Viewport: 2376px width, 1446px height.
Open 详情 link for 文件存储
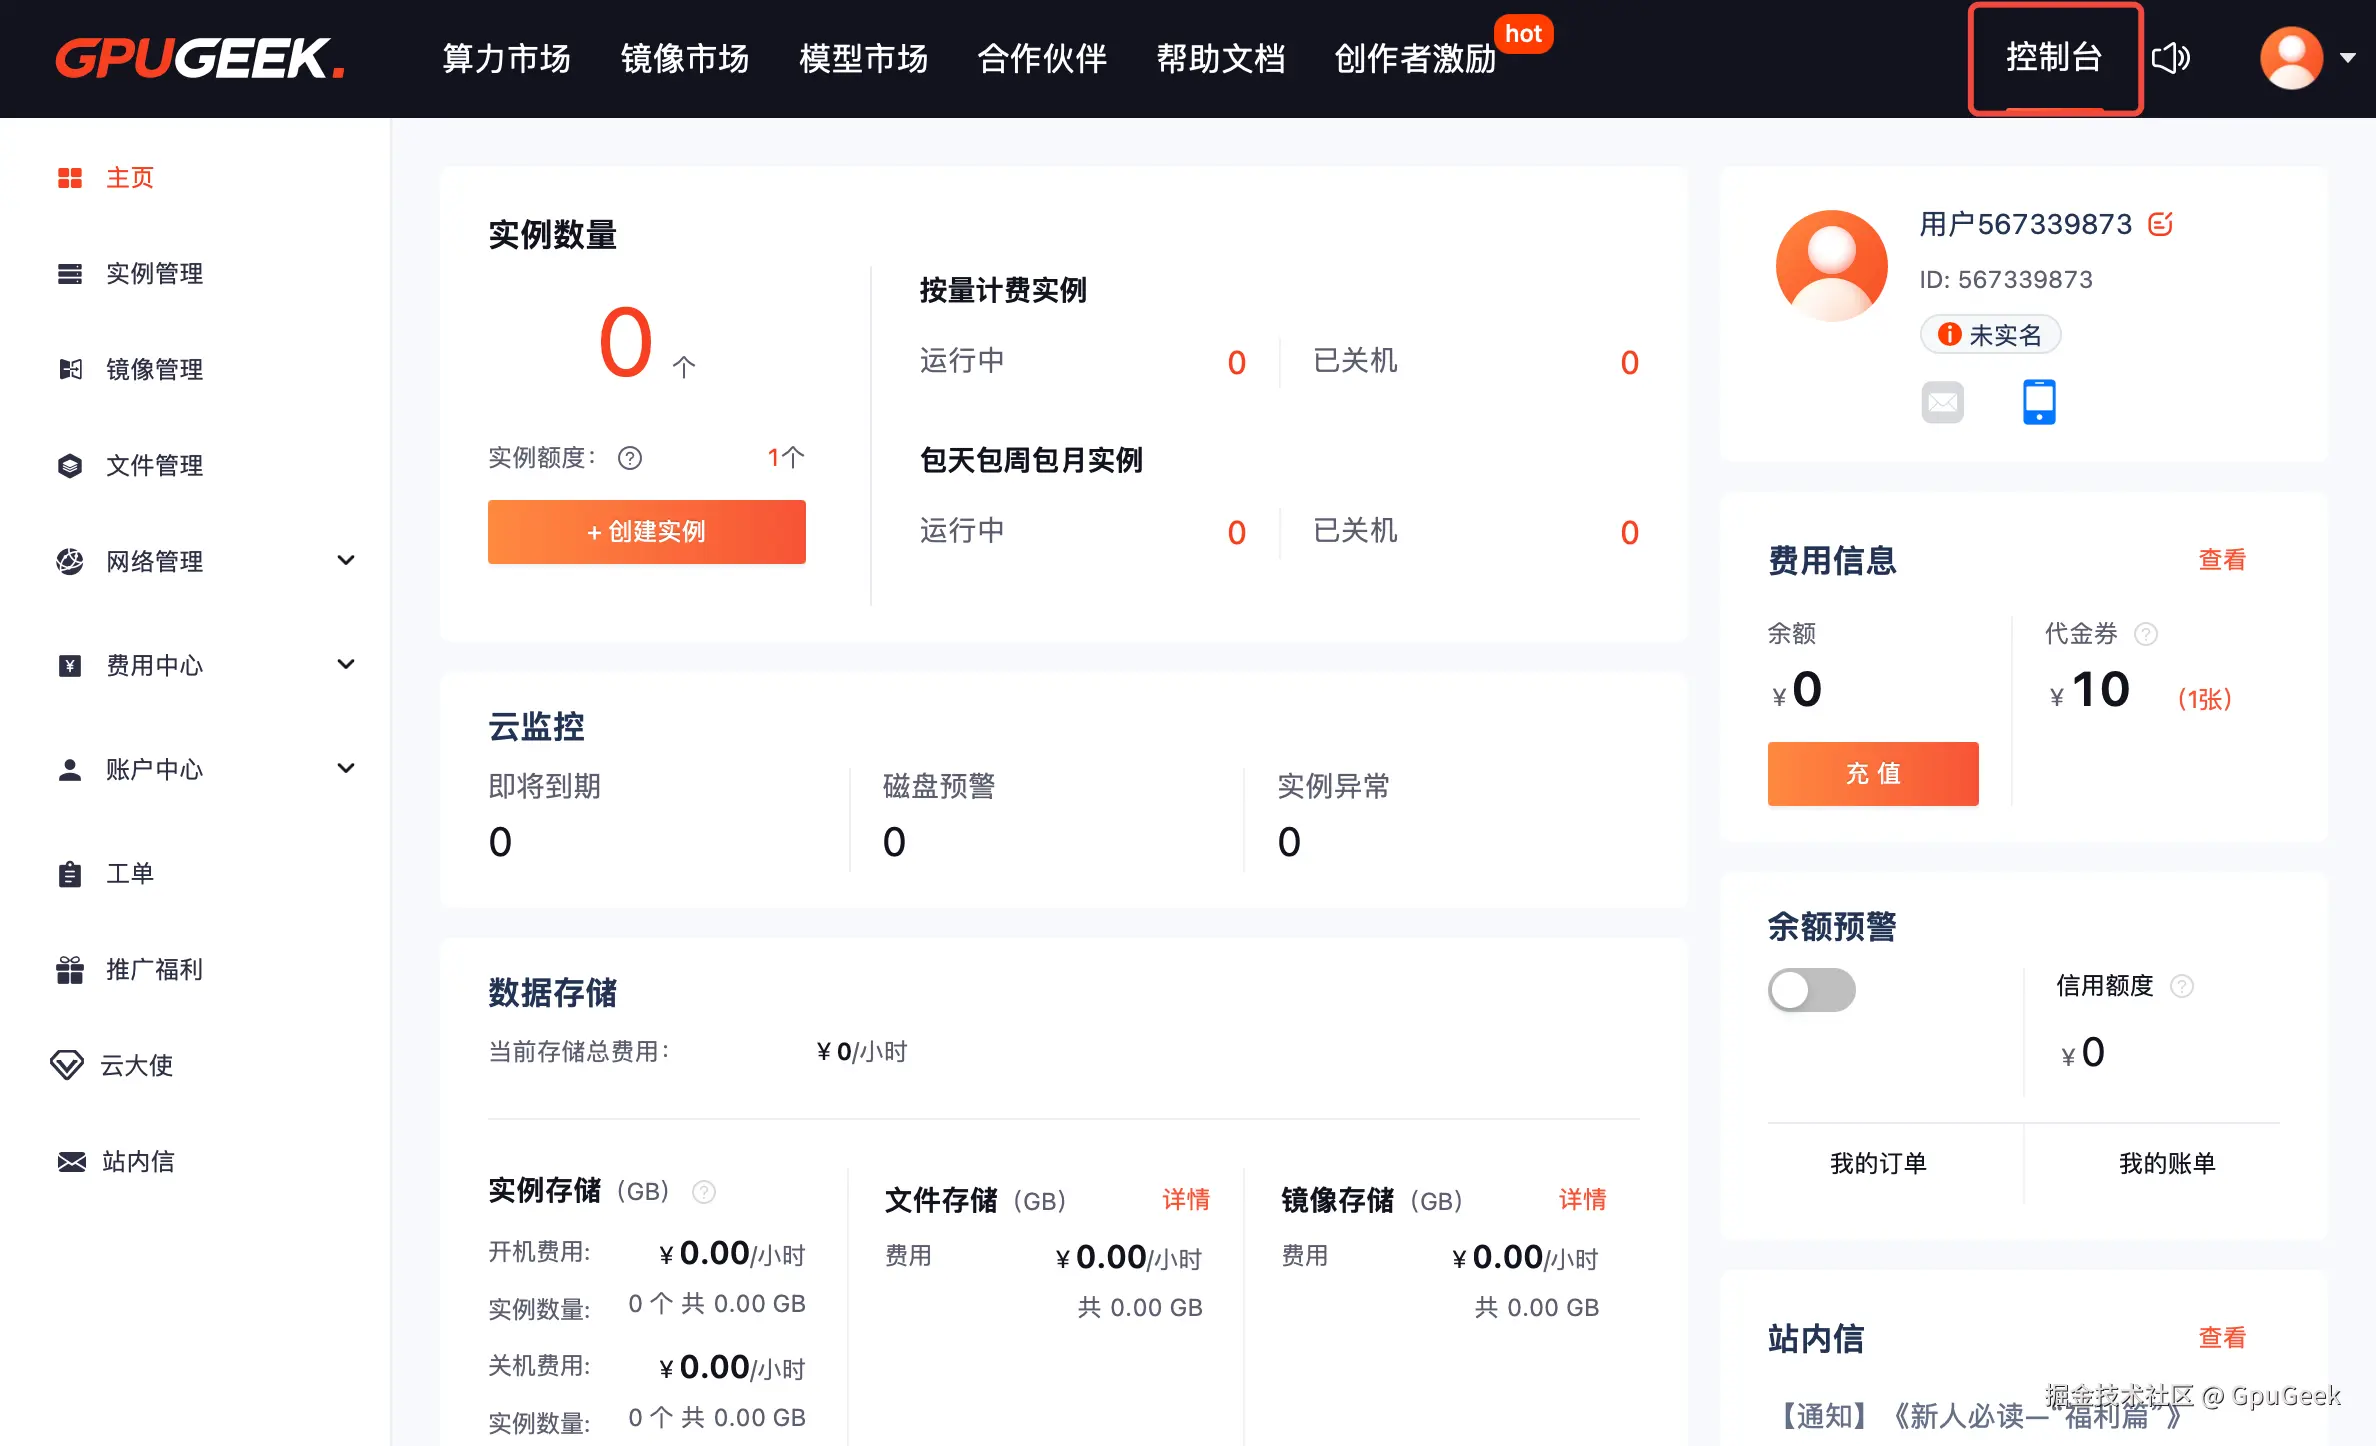[x=1186, y=1199]
